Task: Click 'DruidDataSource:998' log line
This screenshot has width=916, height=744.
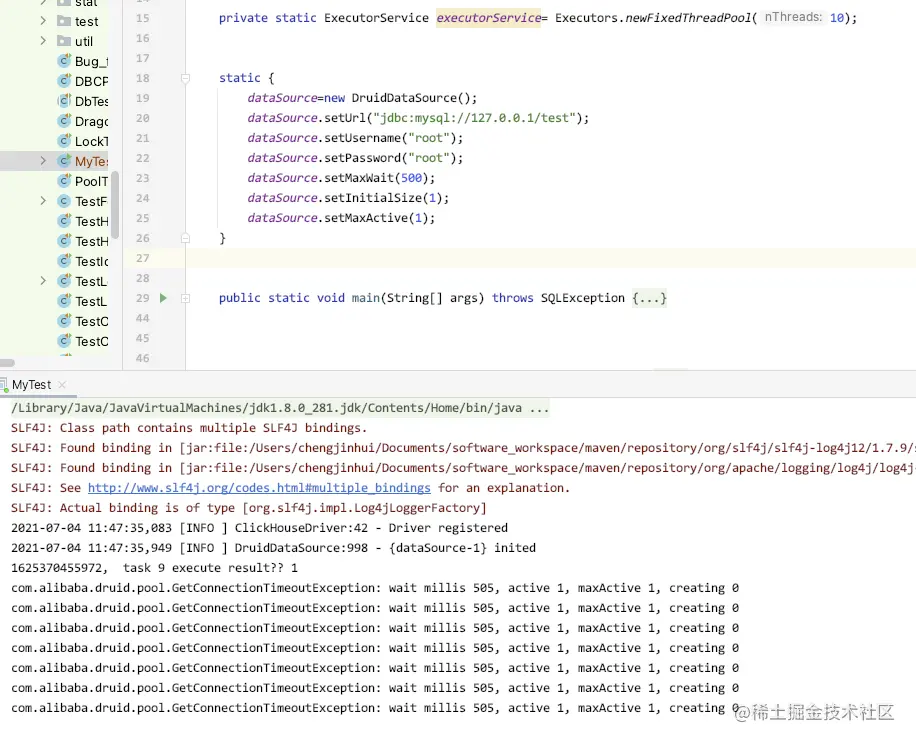Action: click(273, 548)
